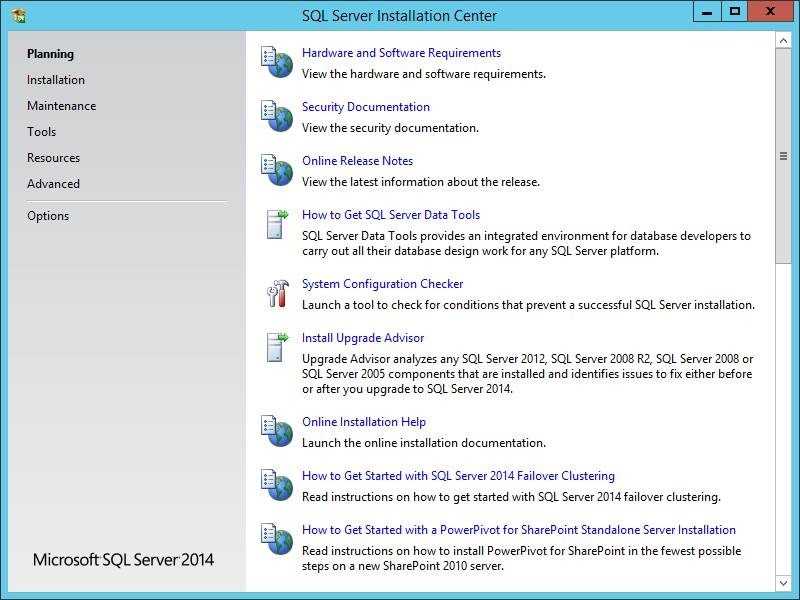Open the Options page
Viewport: 800px width, 600px height.
48,216
